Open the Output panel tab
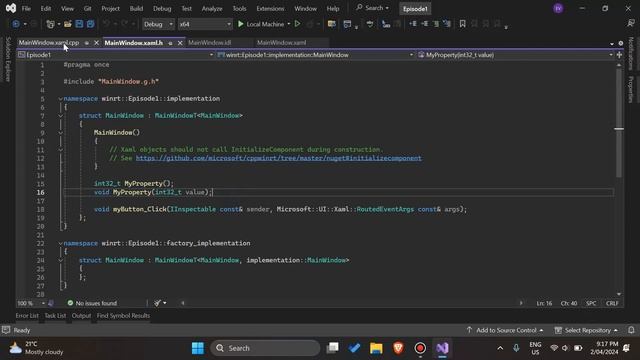This screenshot has height=360, width=640. (81, 316)
